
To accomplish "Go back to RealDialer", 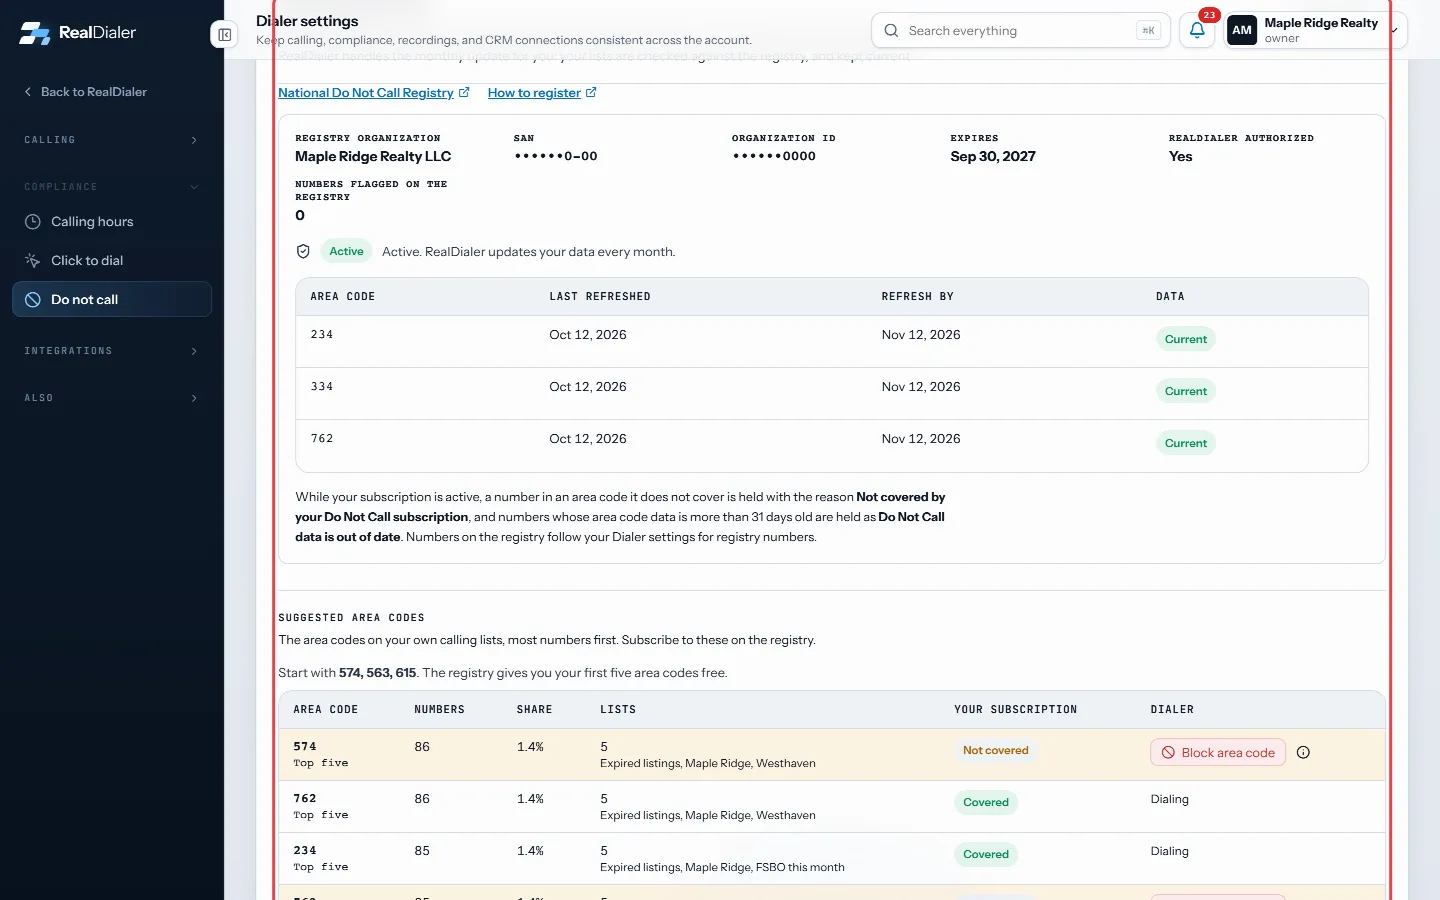I will coord(86,92).
